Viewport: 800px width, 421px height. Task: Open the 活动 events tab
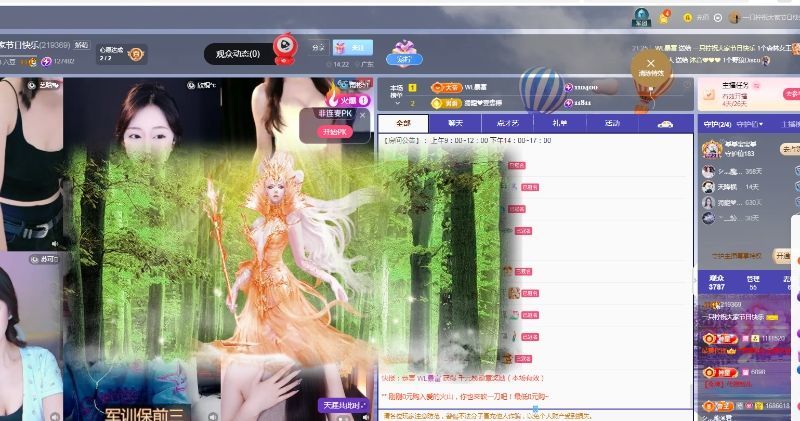(612, 123)
